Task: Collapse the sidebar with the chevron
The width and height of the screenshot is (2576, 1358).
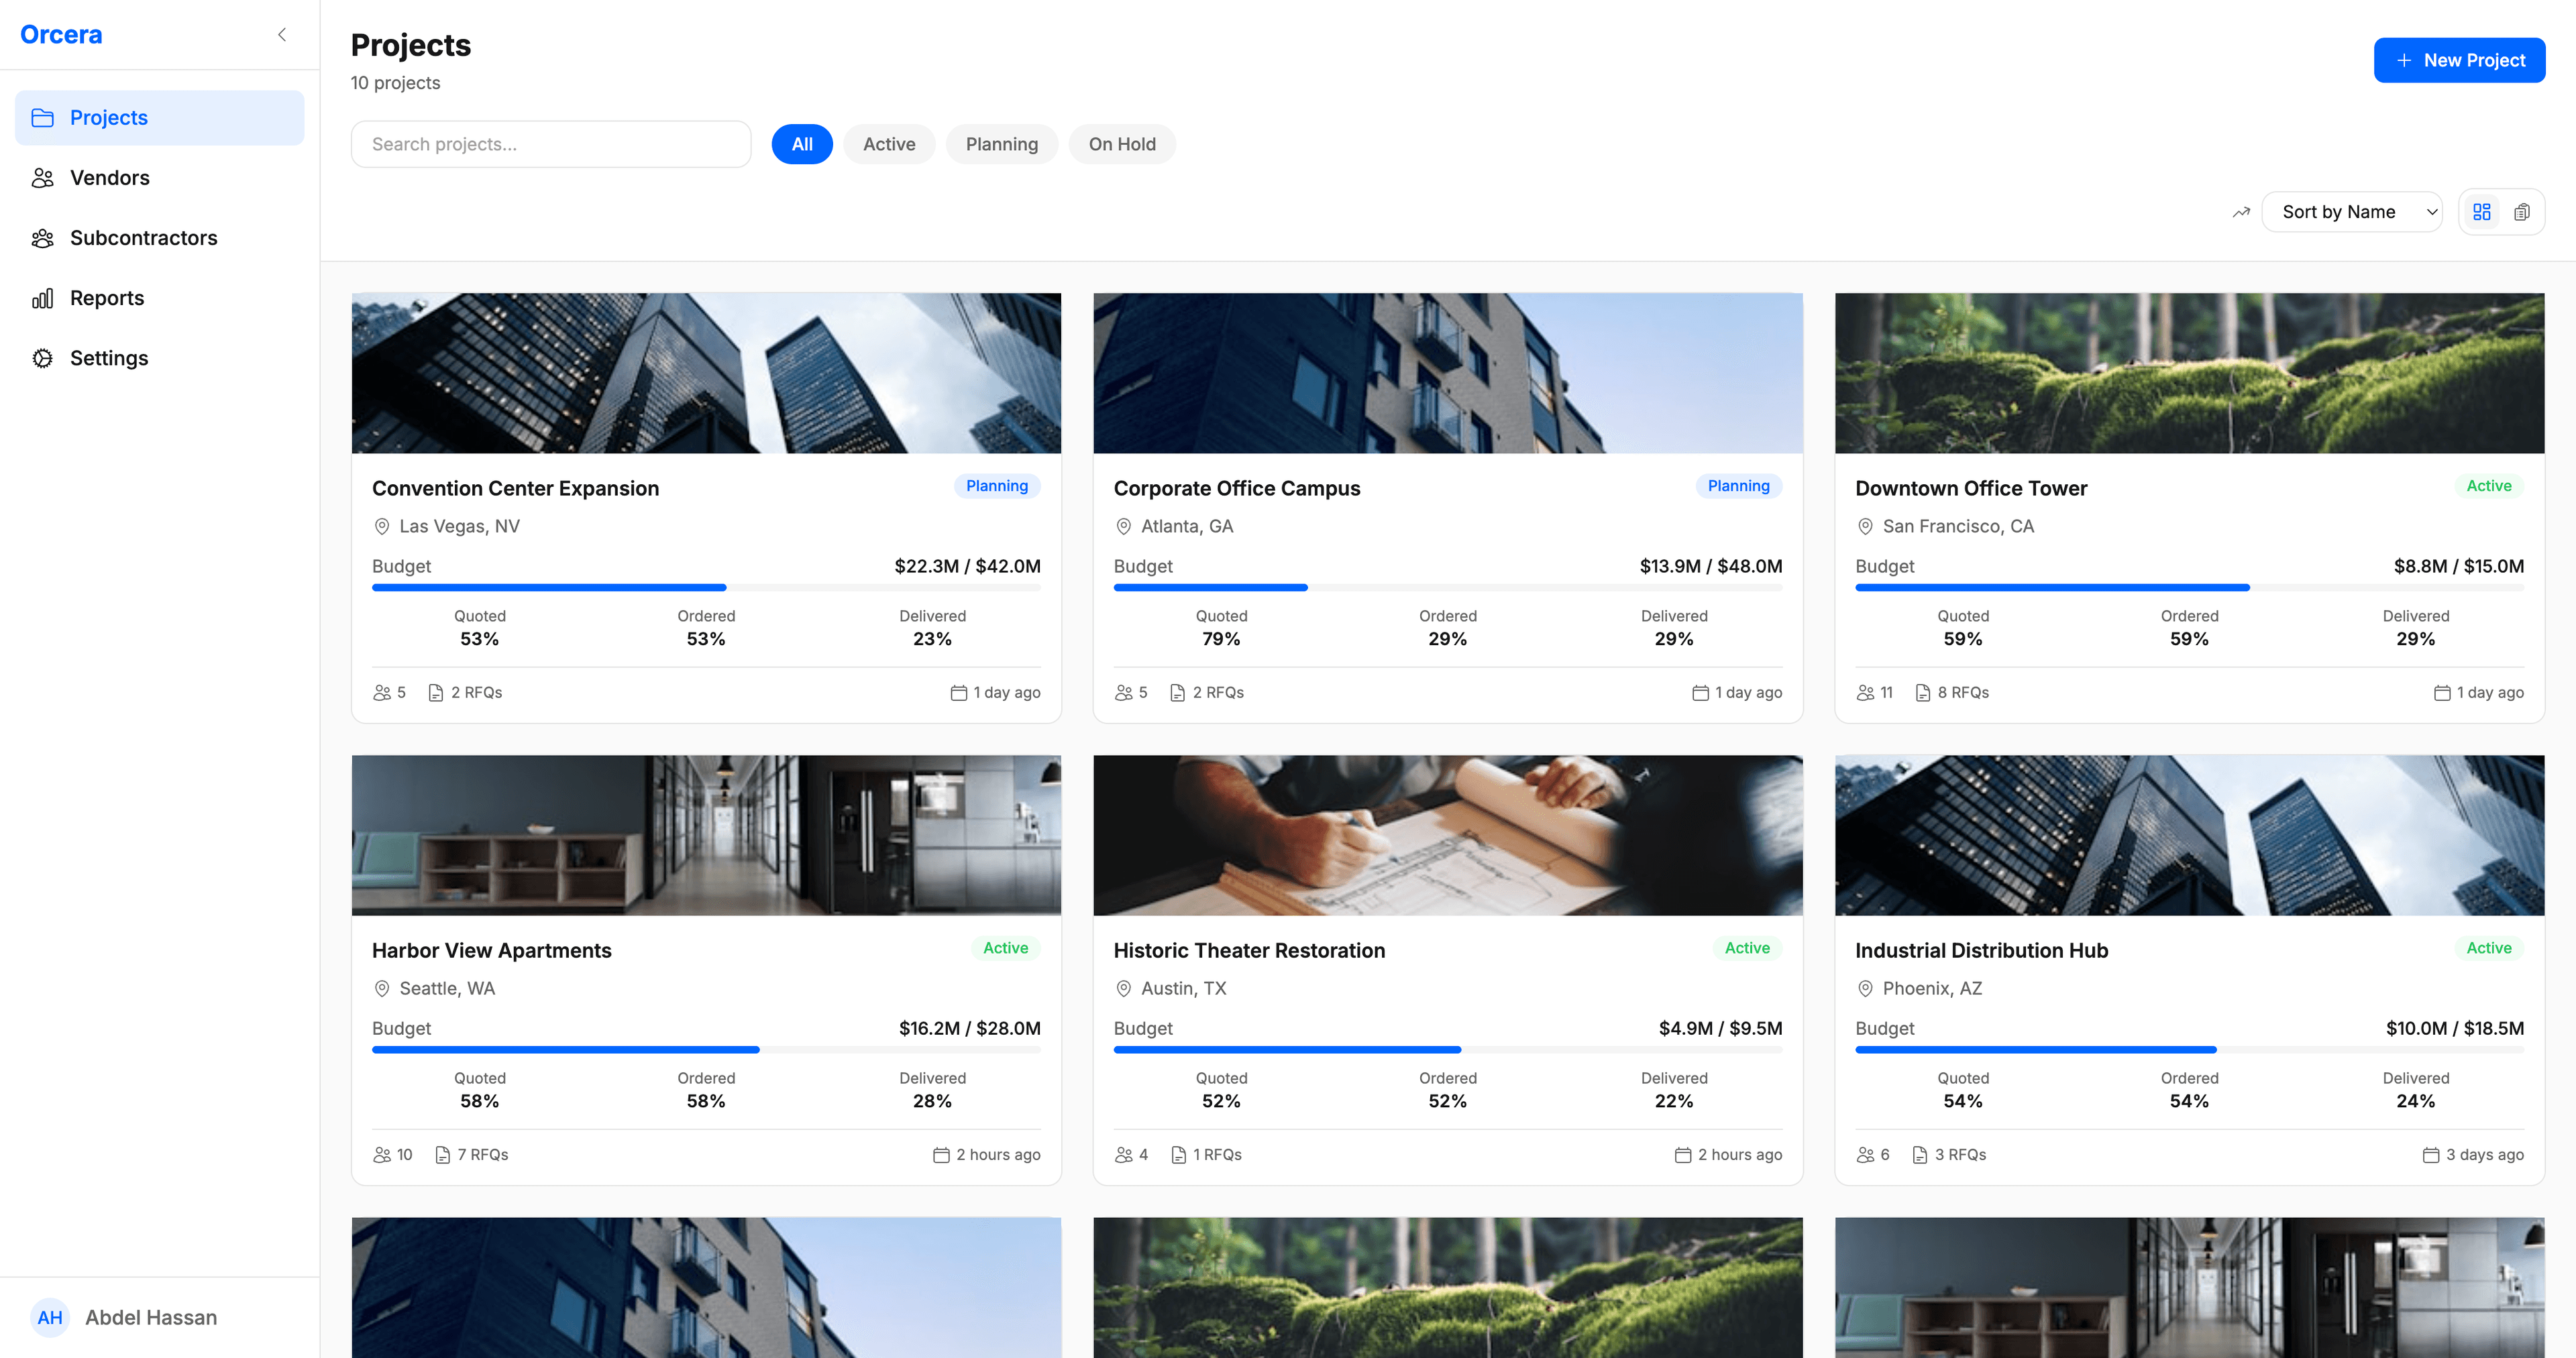Action: 281,33
